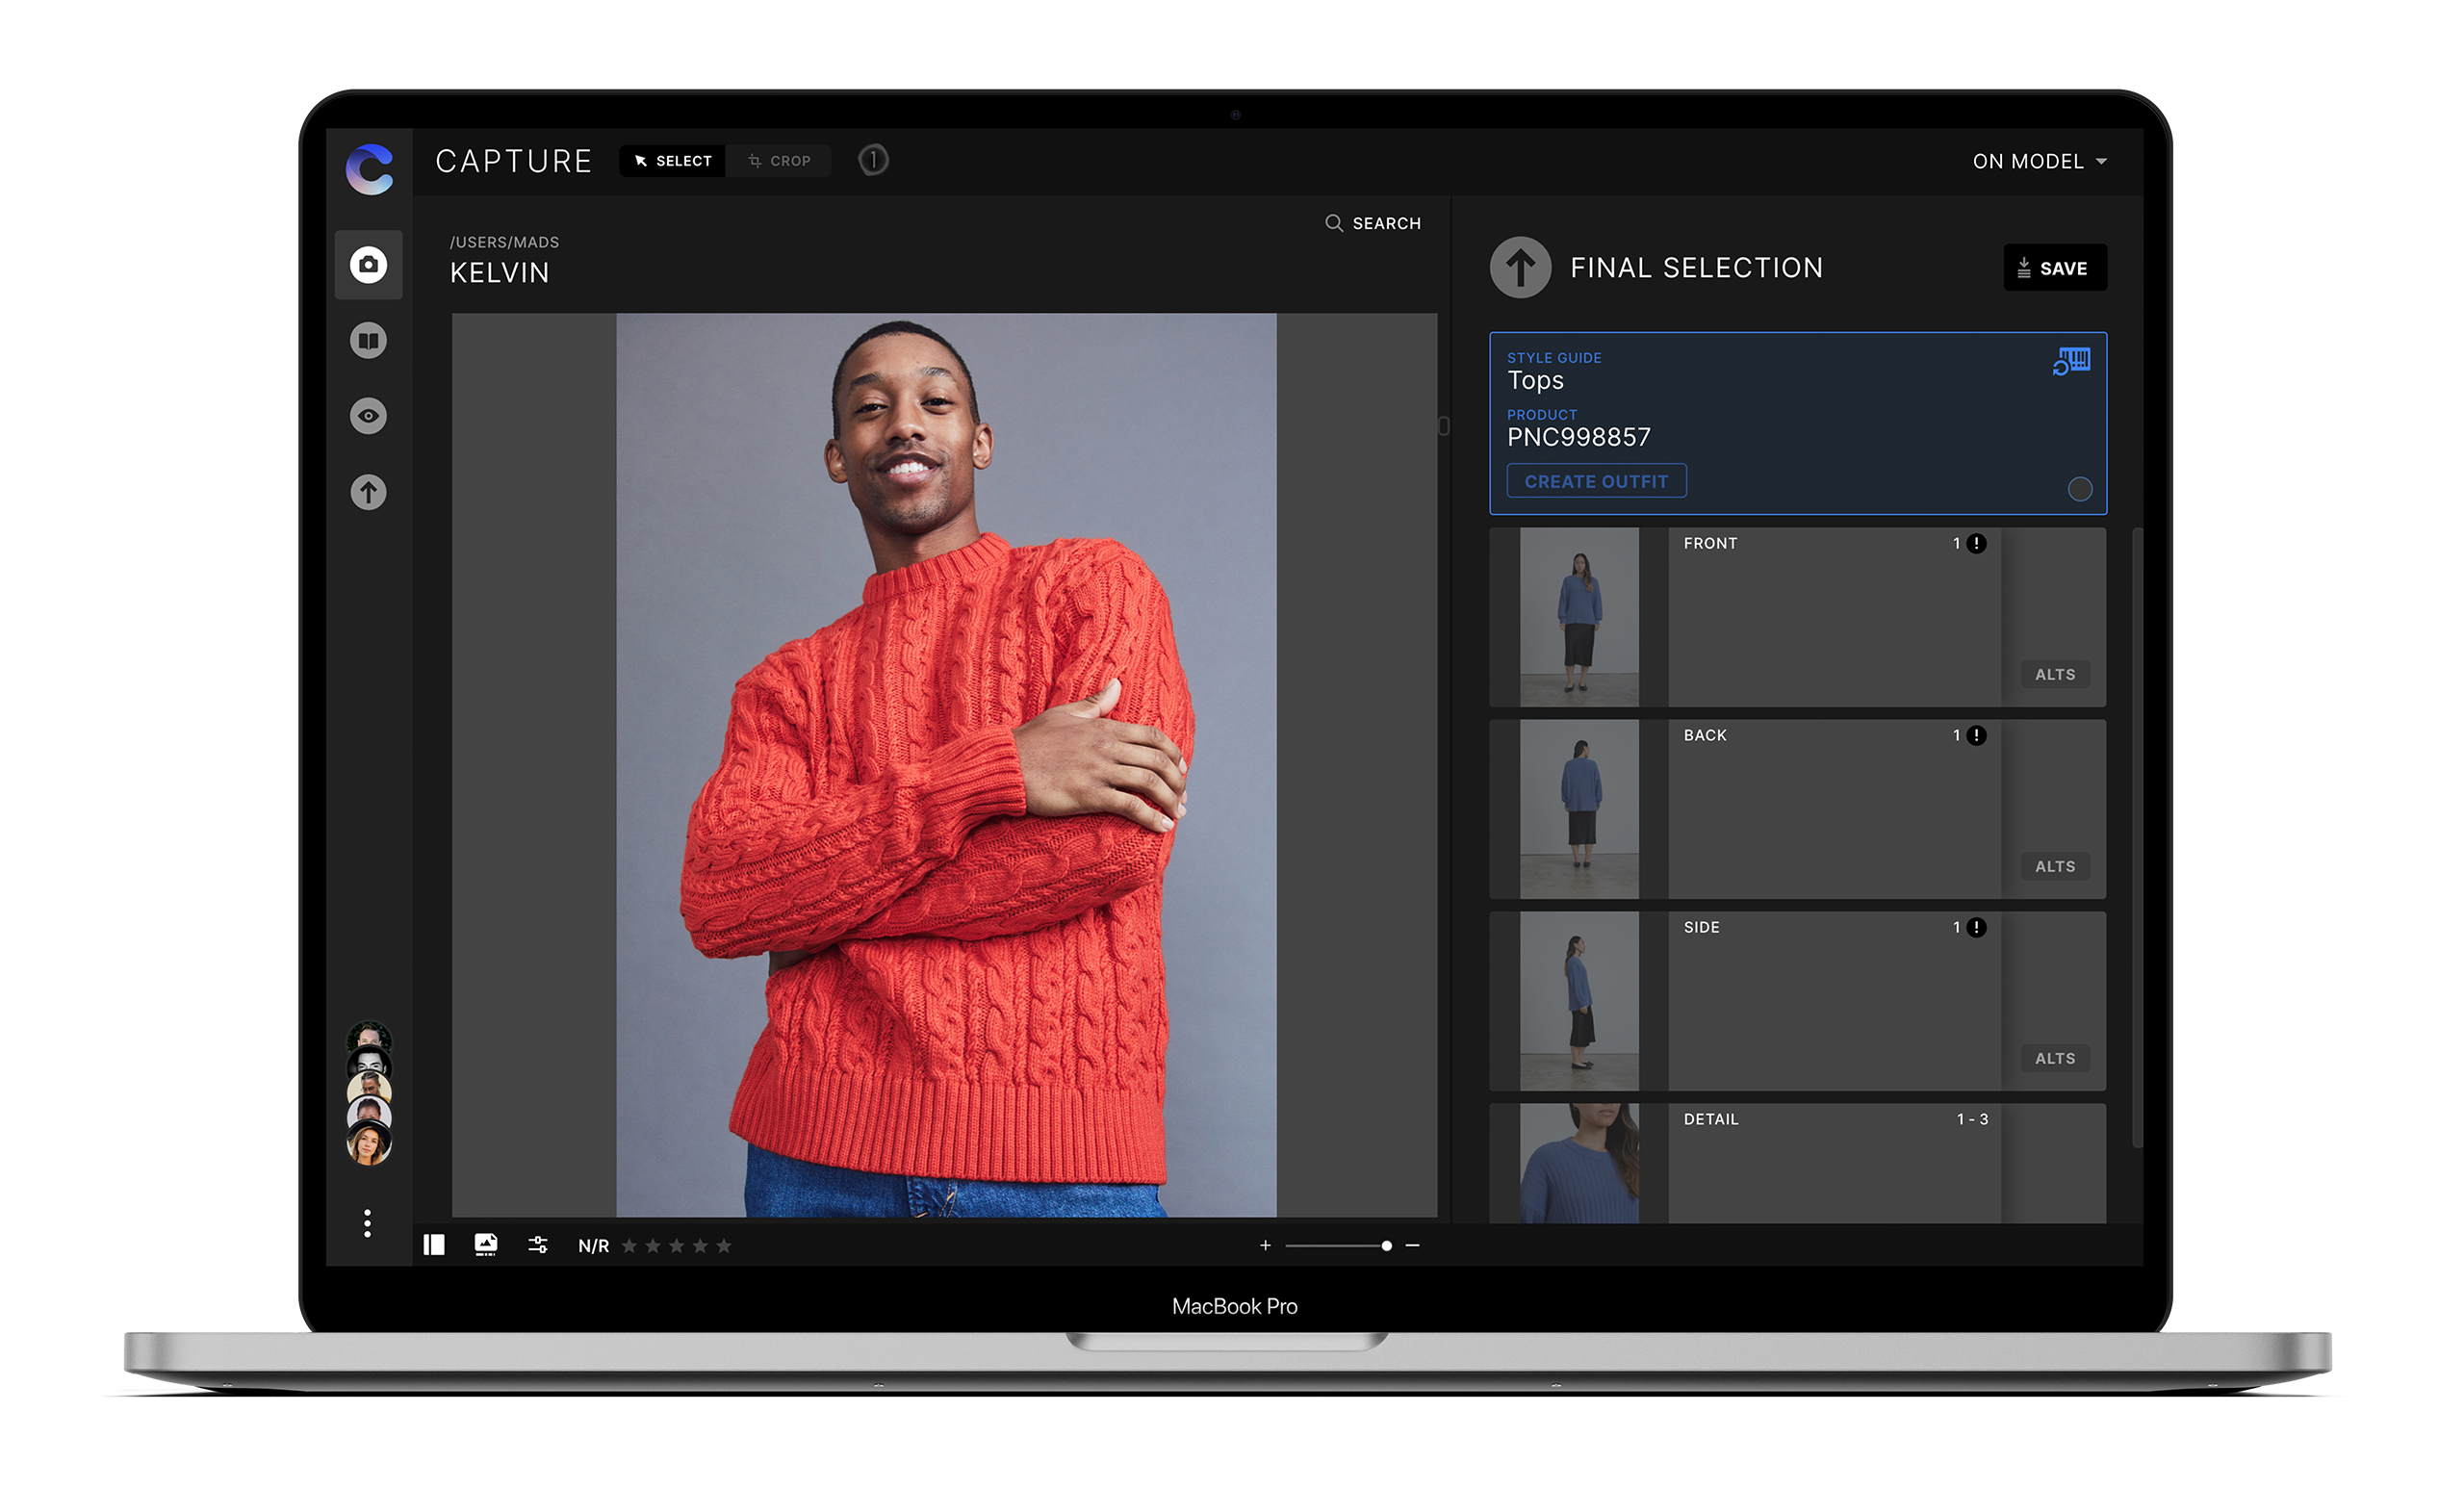This screenshot has width=2464, height=1489.
Task: Click the barcode rescan icon in product card
Action: click(x=2071, y=361)
